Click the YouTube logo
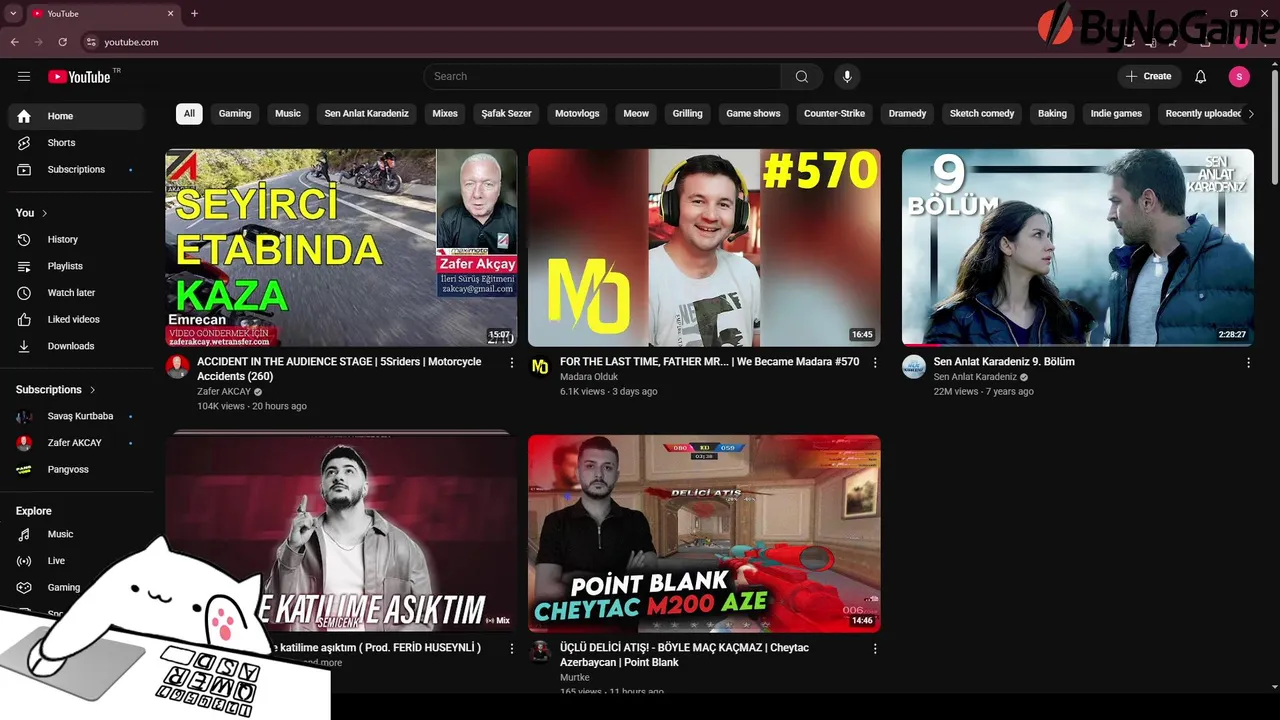This screenshot has height=720, width=1280. click(x=79, y=76)
